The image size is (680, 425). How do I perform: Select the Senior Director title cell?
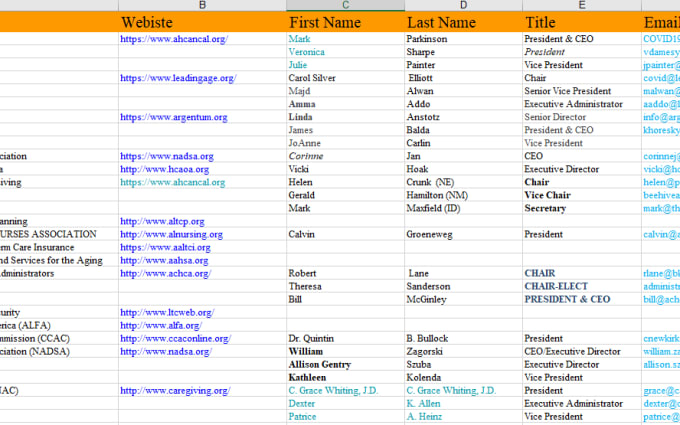pos(582,117)
